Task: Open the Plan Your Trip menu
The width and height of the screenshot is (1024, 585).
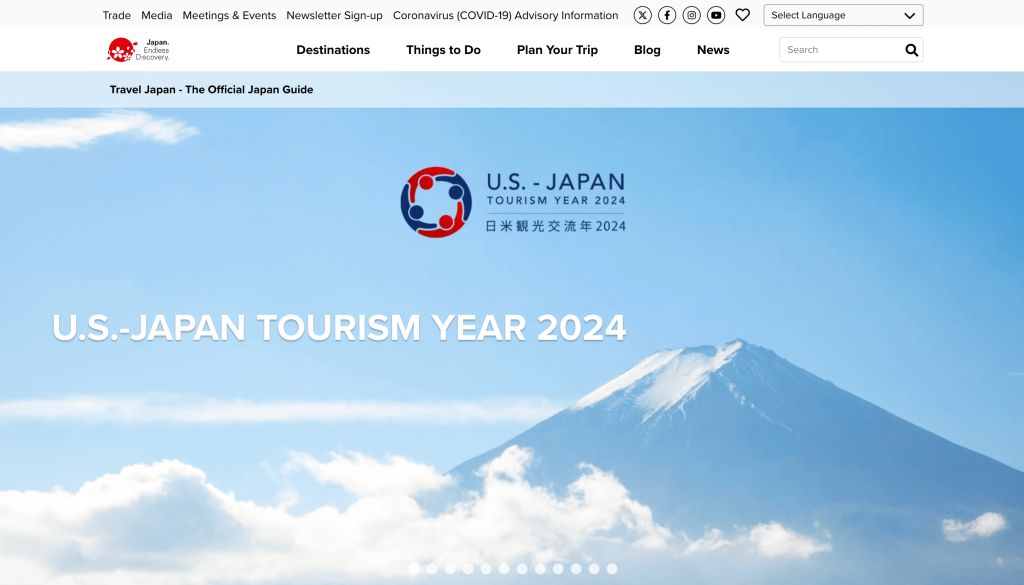Action: pyautogui.click(x=557, y=50)
